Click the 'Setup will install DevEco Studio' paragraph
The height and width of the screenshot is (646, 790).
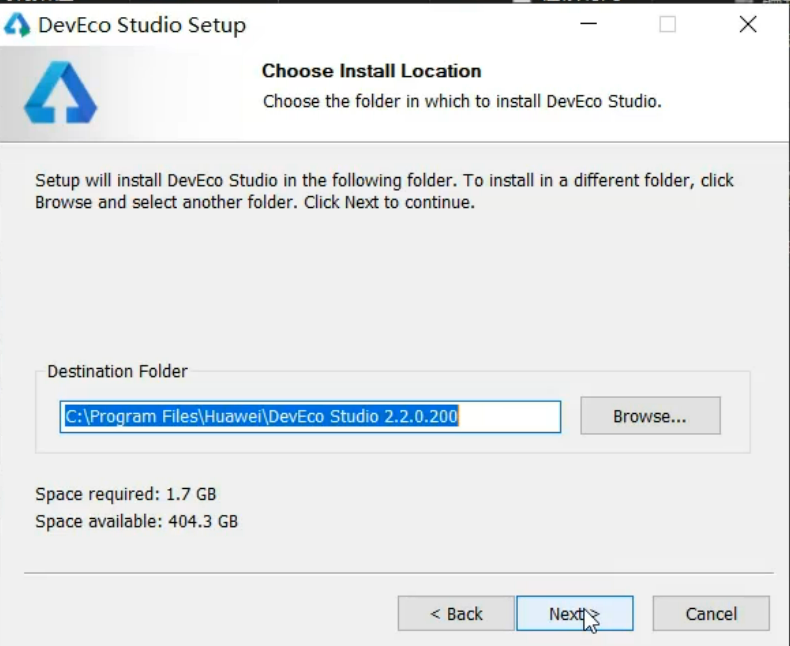pyautogui.click(x=384, y=191)
